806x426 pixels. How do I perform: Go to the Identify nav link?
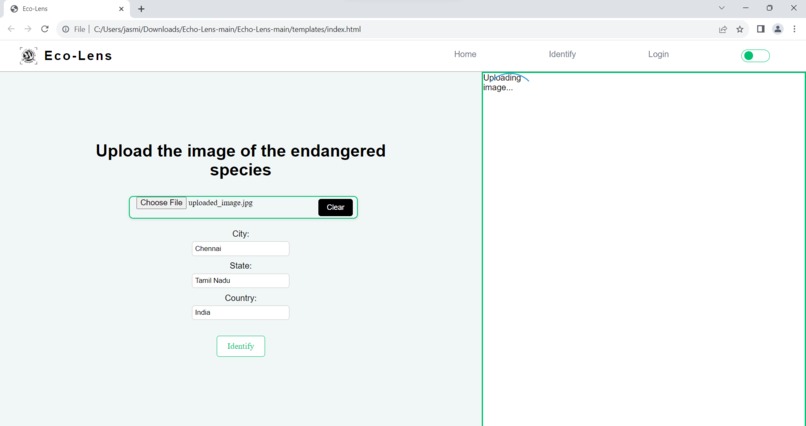click(562, 54)
